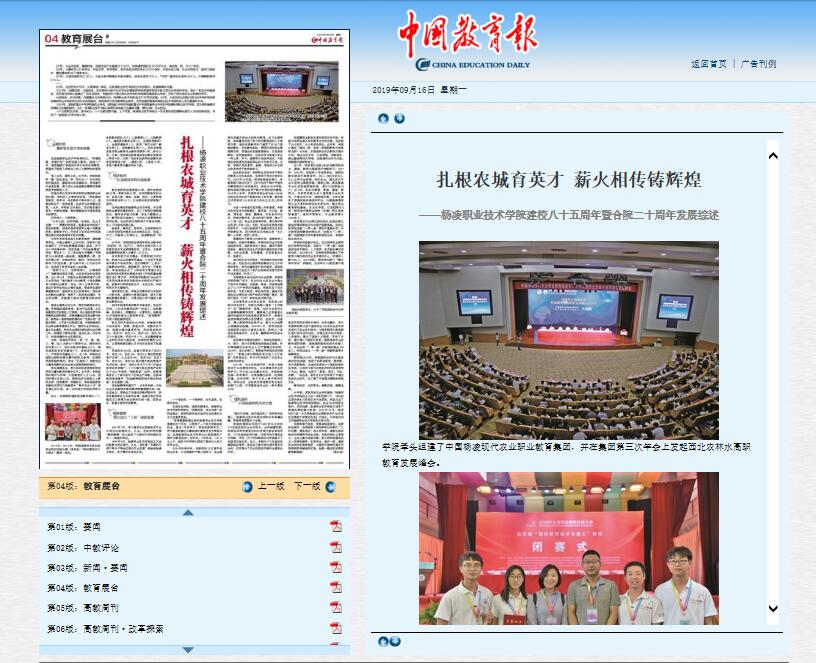Download the PDF for 第03版 新闻·要闻
The width and height of the screenshot is (816, 663).
(336, 567)
